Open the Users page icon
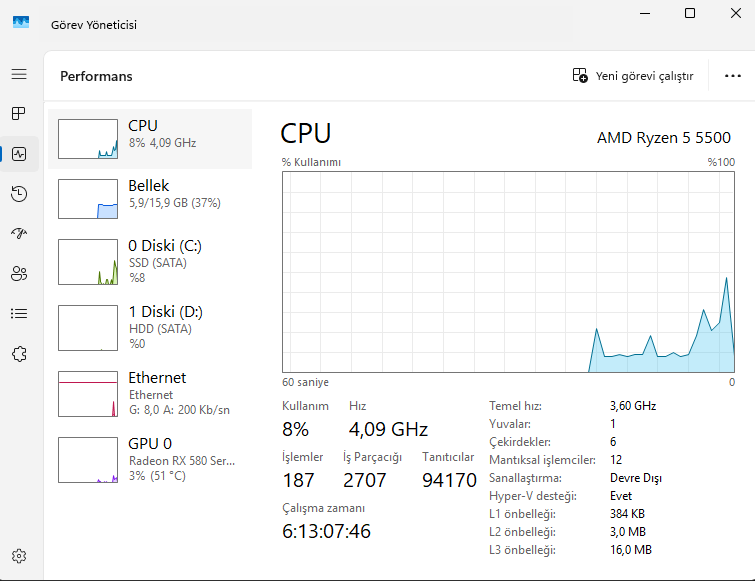 (19, 273)
